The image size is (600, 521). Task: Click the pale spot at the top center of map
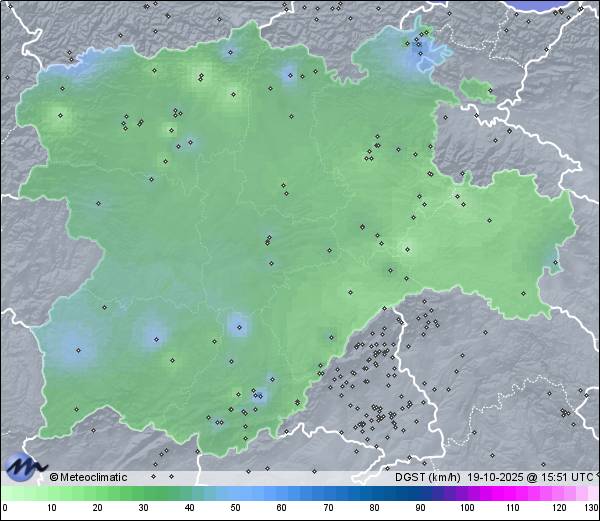tap(204, 75)
